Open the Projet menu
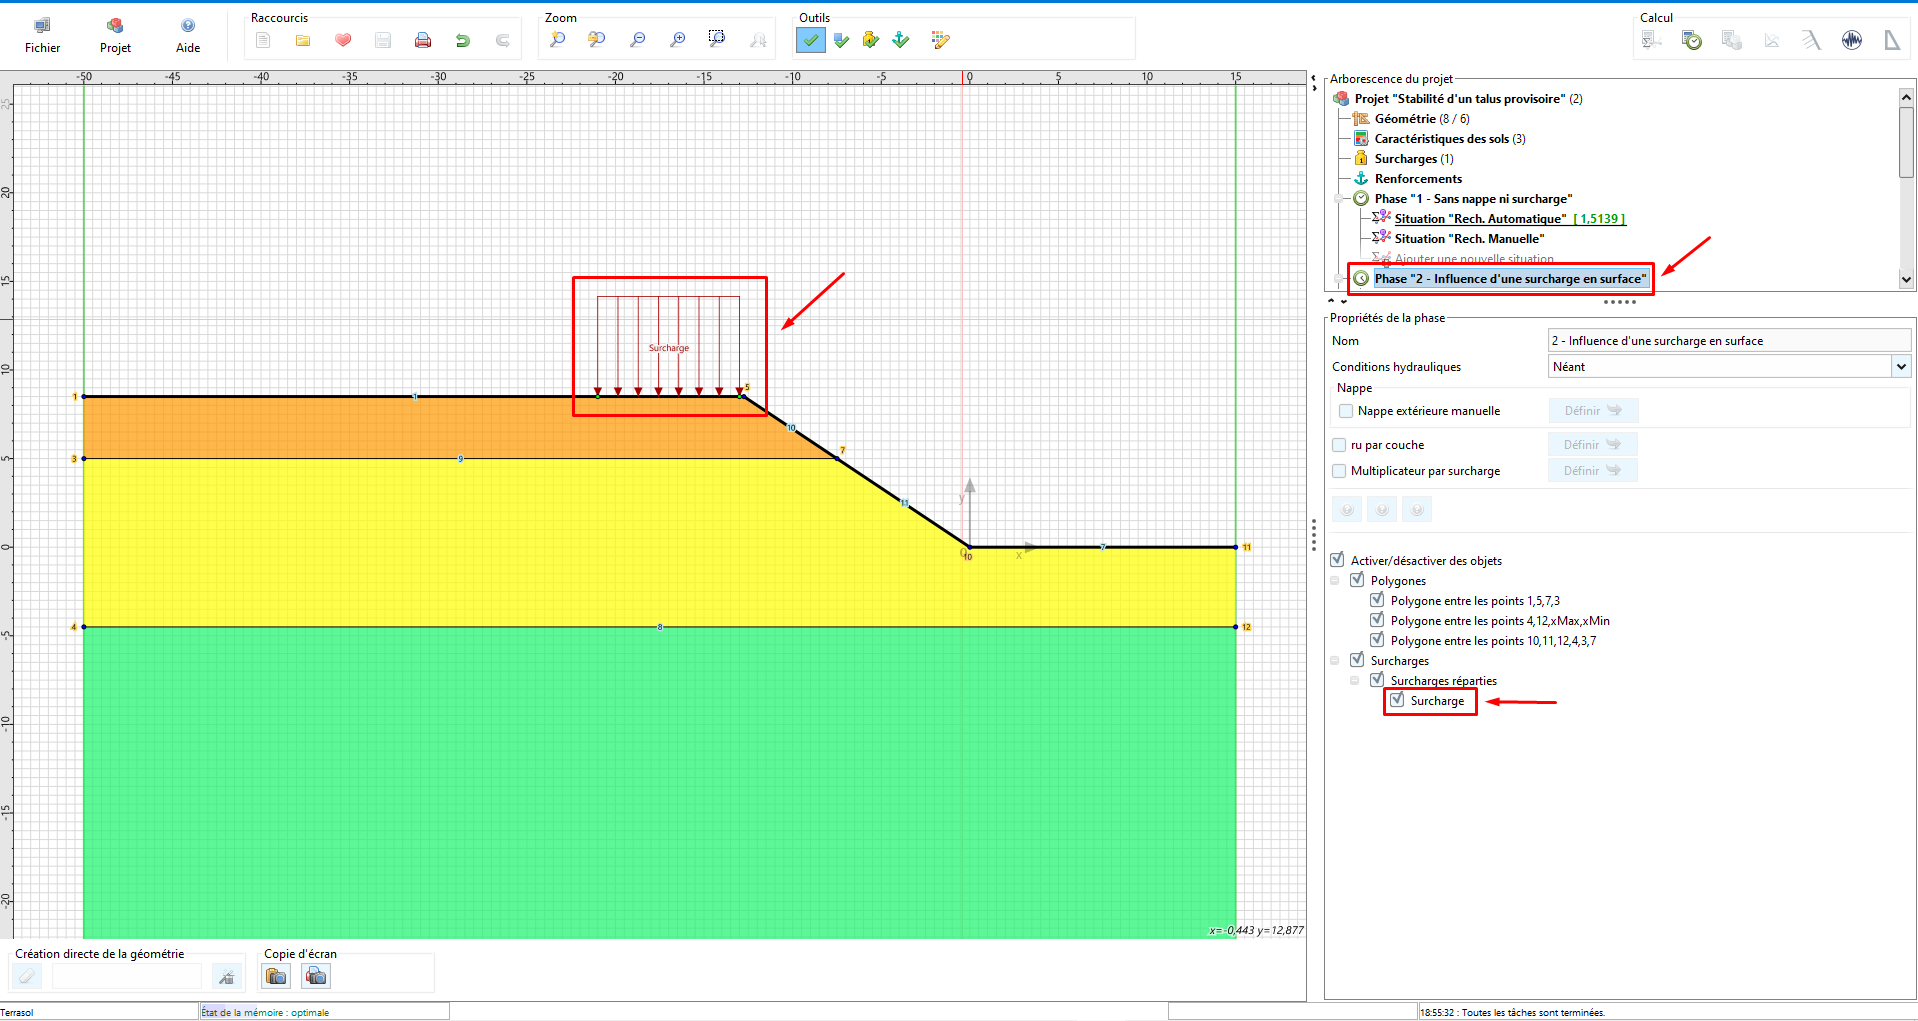The image size is (1918, 1021). coord(115,35)
